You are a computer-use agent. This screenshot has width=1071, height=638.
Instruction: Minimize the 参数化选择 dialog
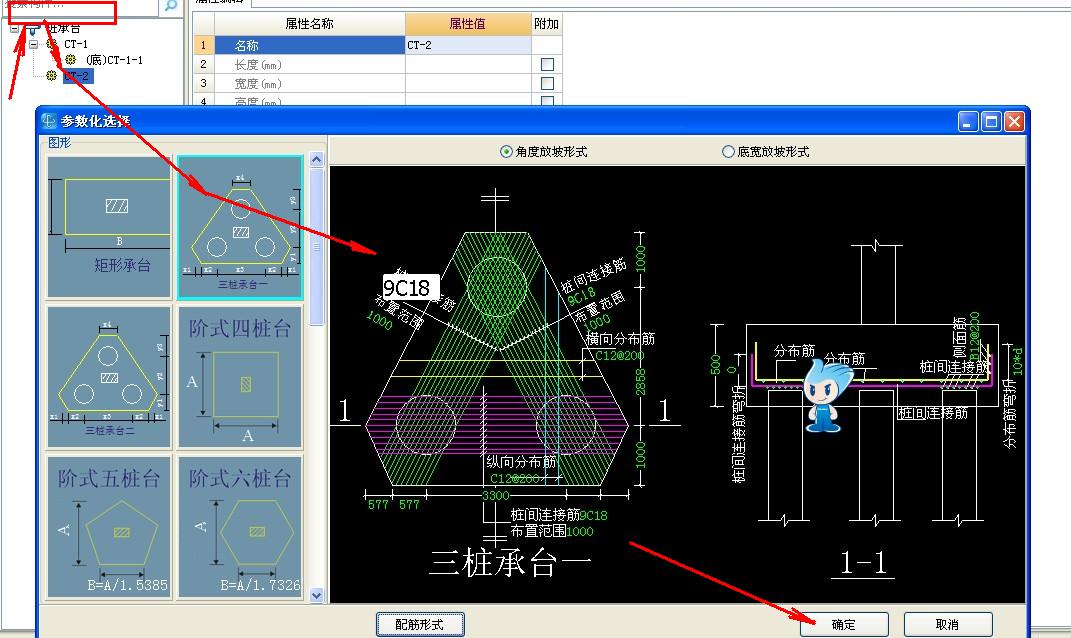969,122
